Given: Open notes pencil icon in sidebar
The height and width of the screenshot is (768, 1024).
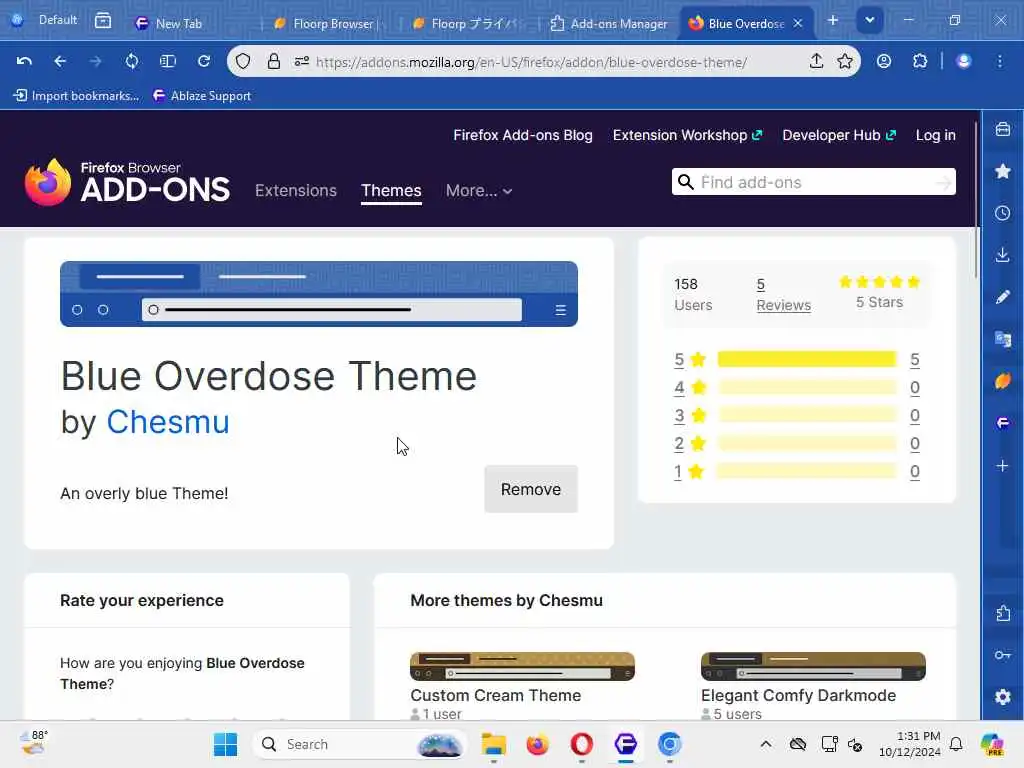Looking at the screenshot, I should (x=1003, y=297).
